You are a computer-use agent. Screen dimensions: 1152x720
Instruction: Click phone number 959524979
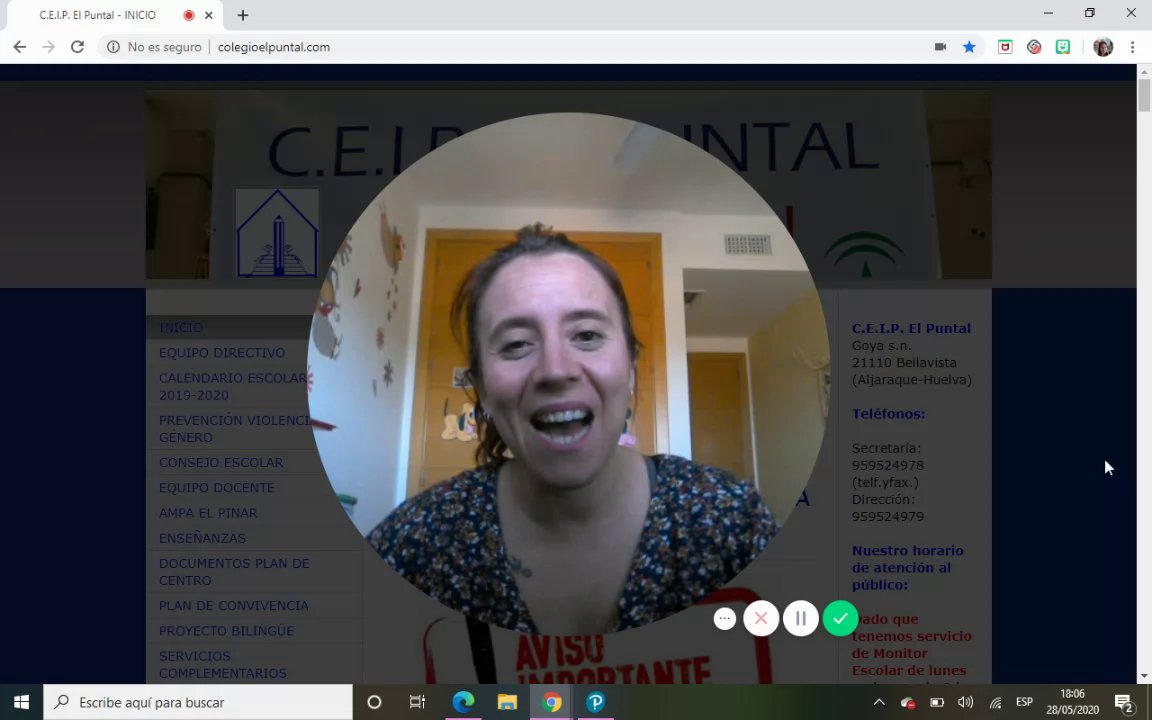(x=888, y=516)
